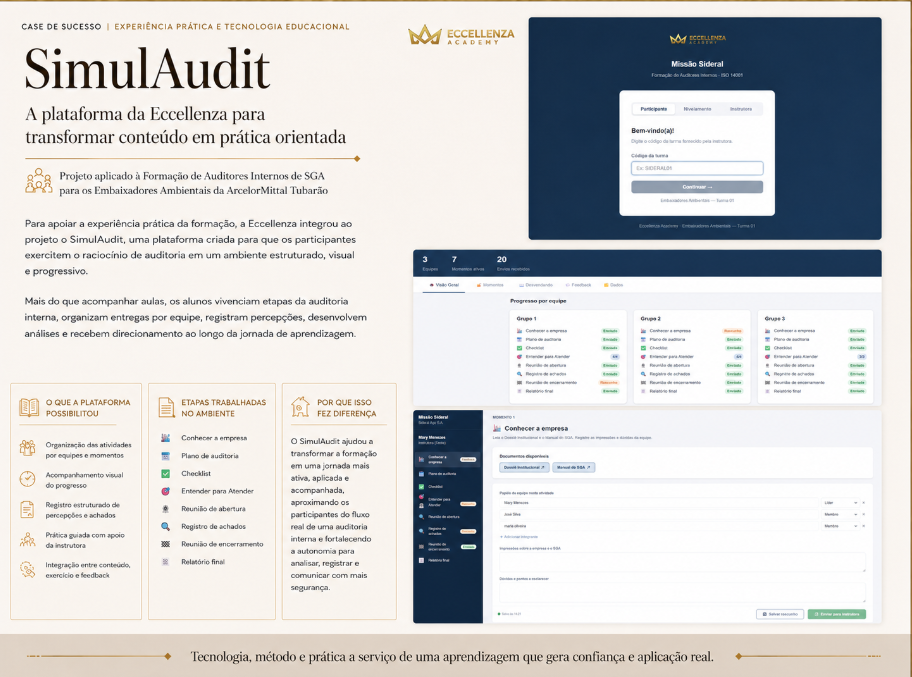Click the 'Missão Sideral' title on the login screen
The height and width of the screenshot is (677, 912).
[x=697, y=64]
